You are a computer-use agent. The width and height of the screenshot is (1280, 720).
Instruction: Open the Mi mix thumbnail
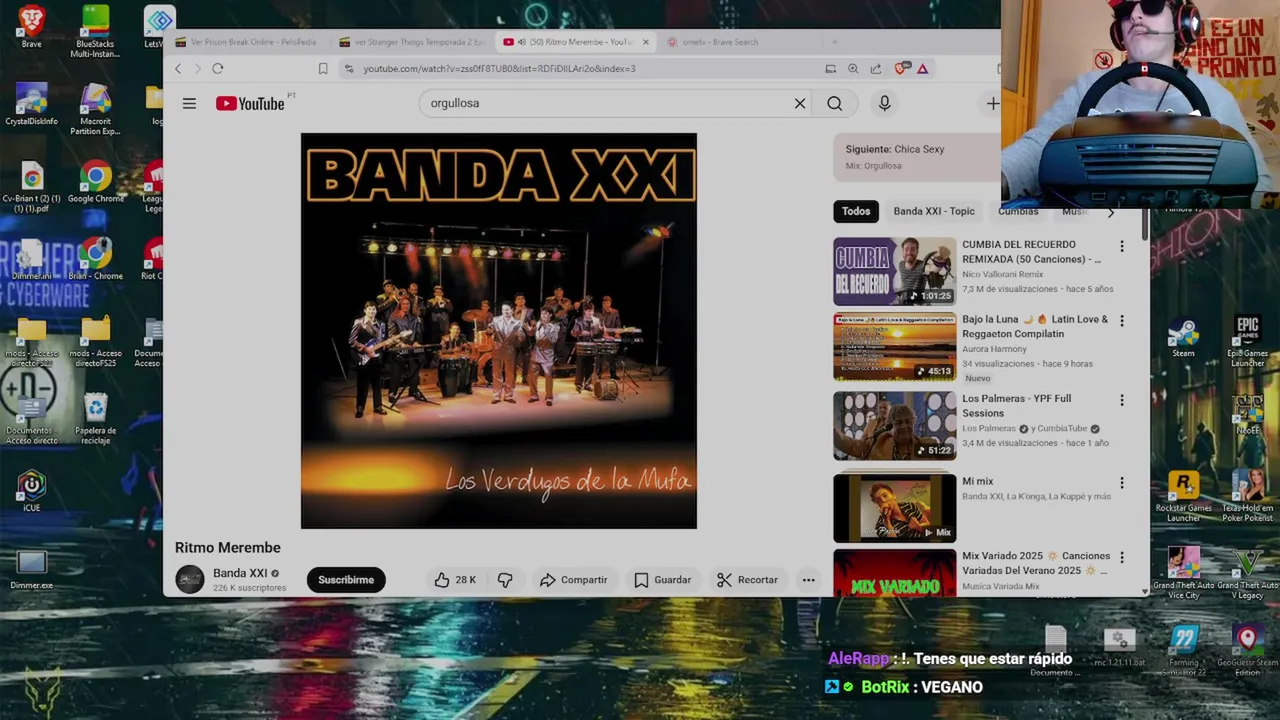coord(895,508)
